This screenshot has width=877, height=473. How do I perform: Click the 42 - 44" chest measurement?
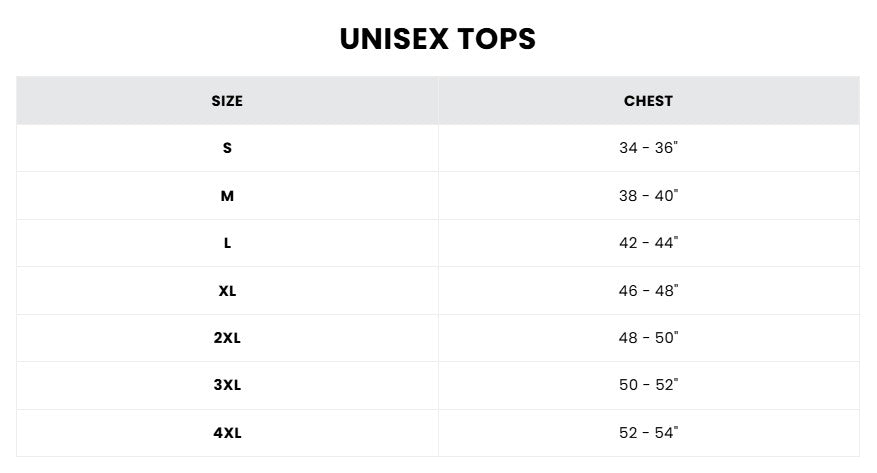point(648,243)
